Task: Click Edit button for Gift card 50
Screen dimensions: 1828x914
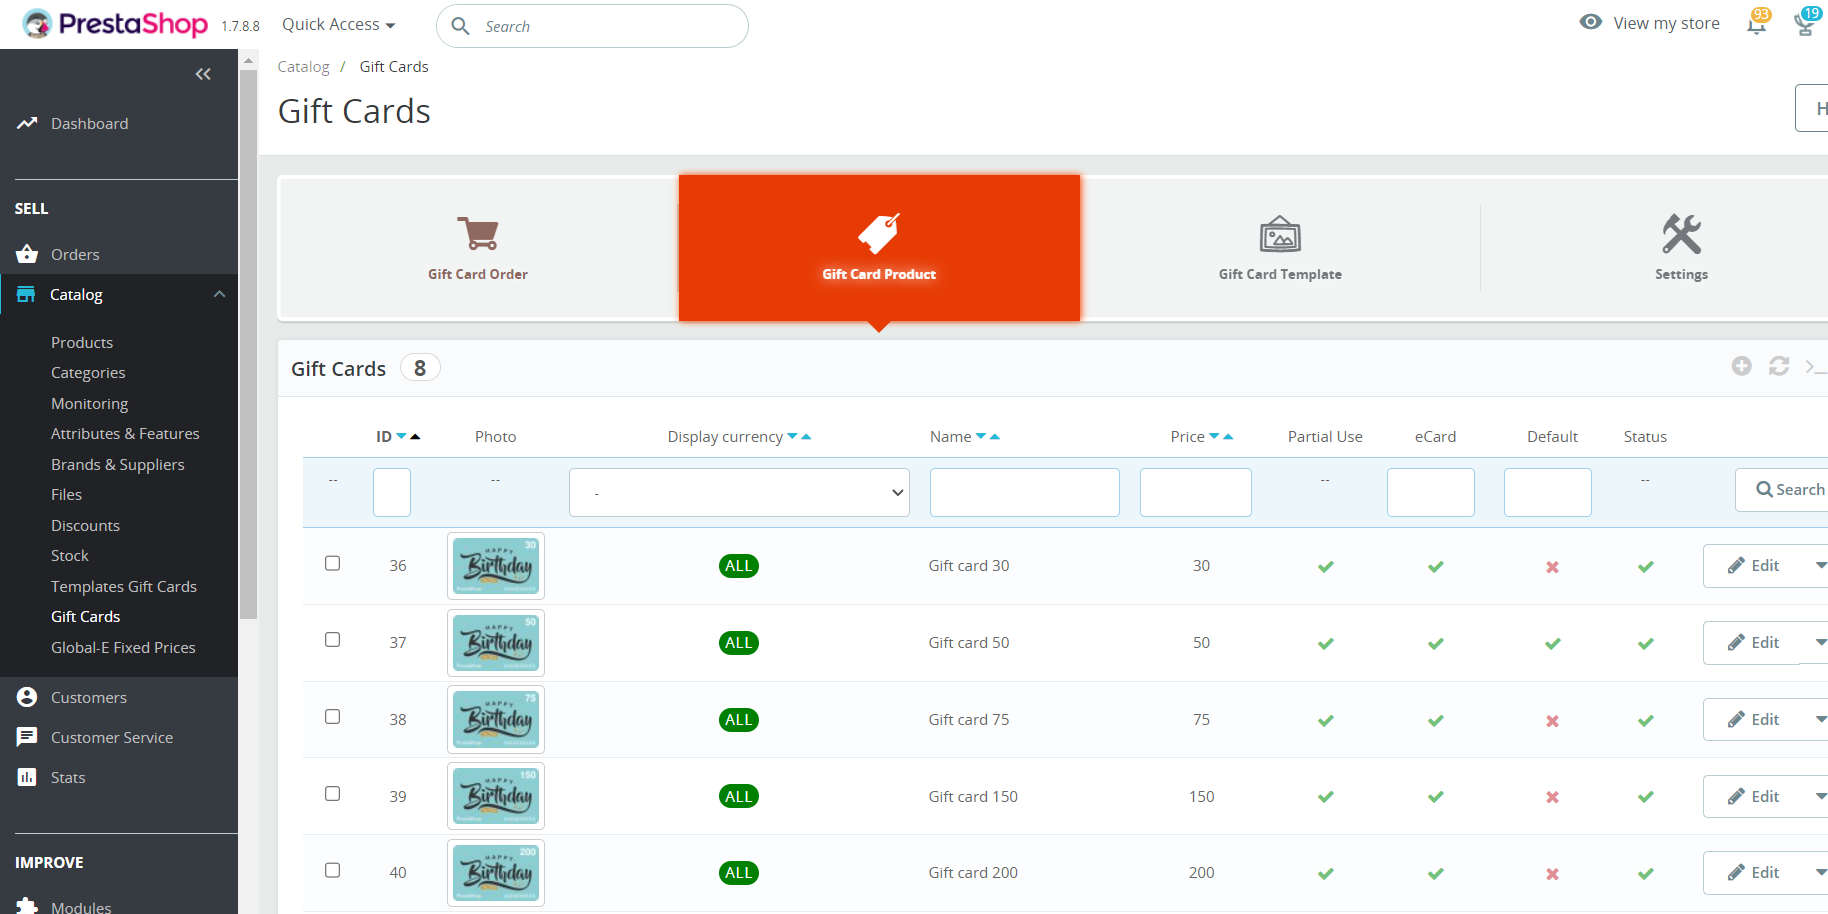Action: [x=1753, y=643]
